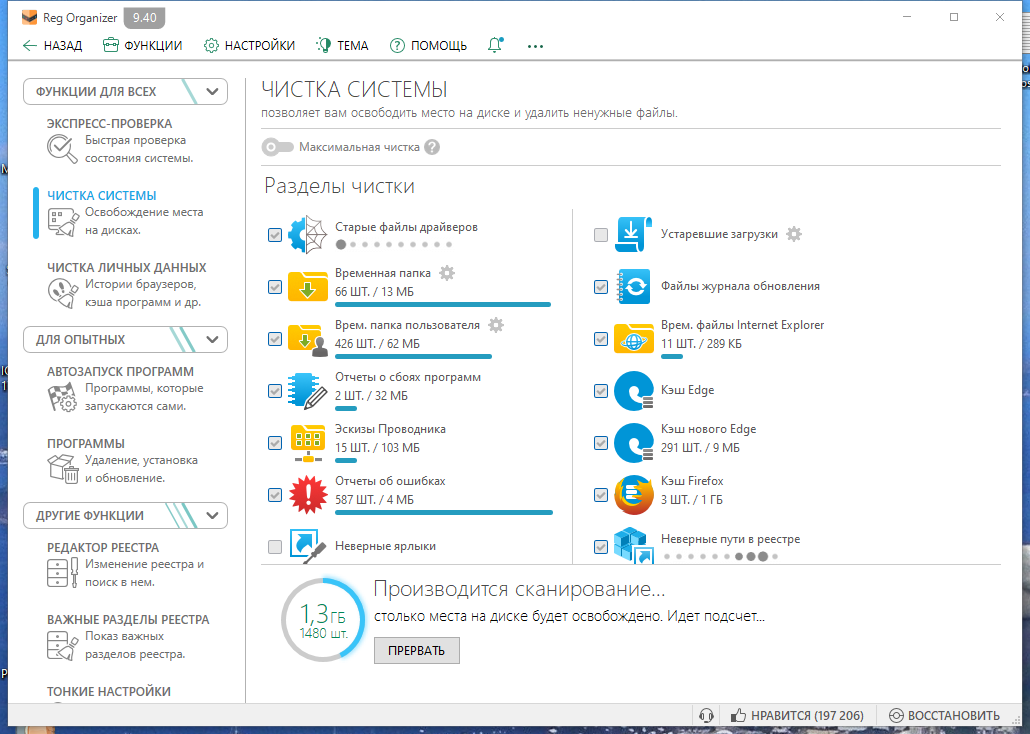Screen dimensions: 1030x734
Task: Click the user temp folder icon
Action: (307, 339)
